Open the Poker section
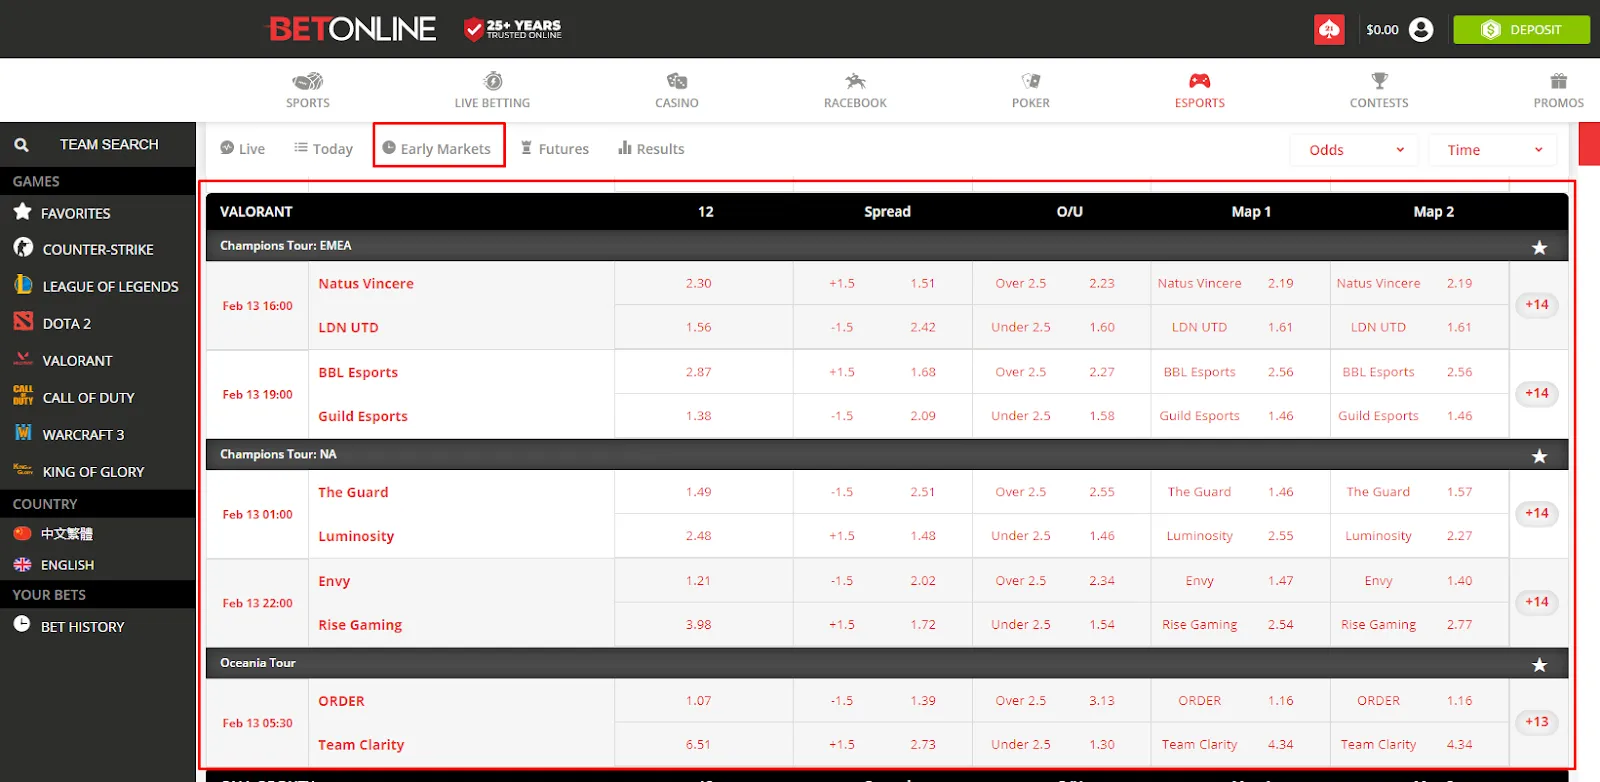The width and height of the screenshot is (1600, 782). tap(1031, 90)
